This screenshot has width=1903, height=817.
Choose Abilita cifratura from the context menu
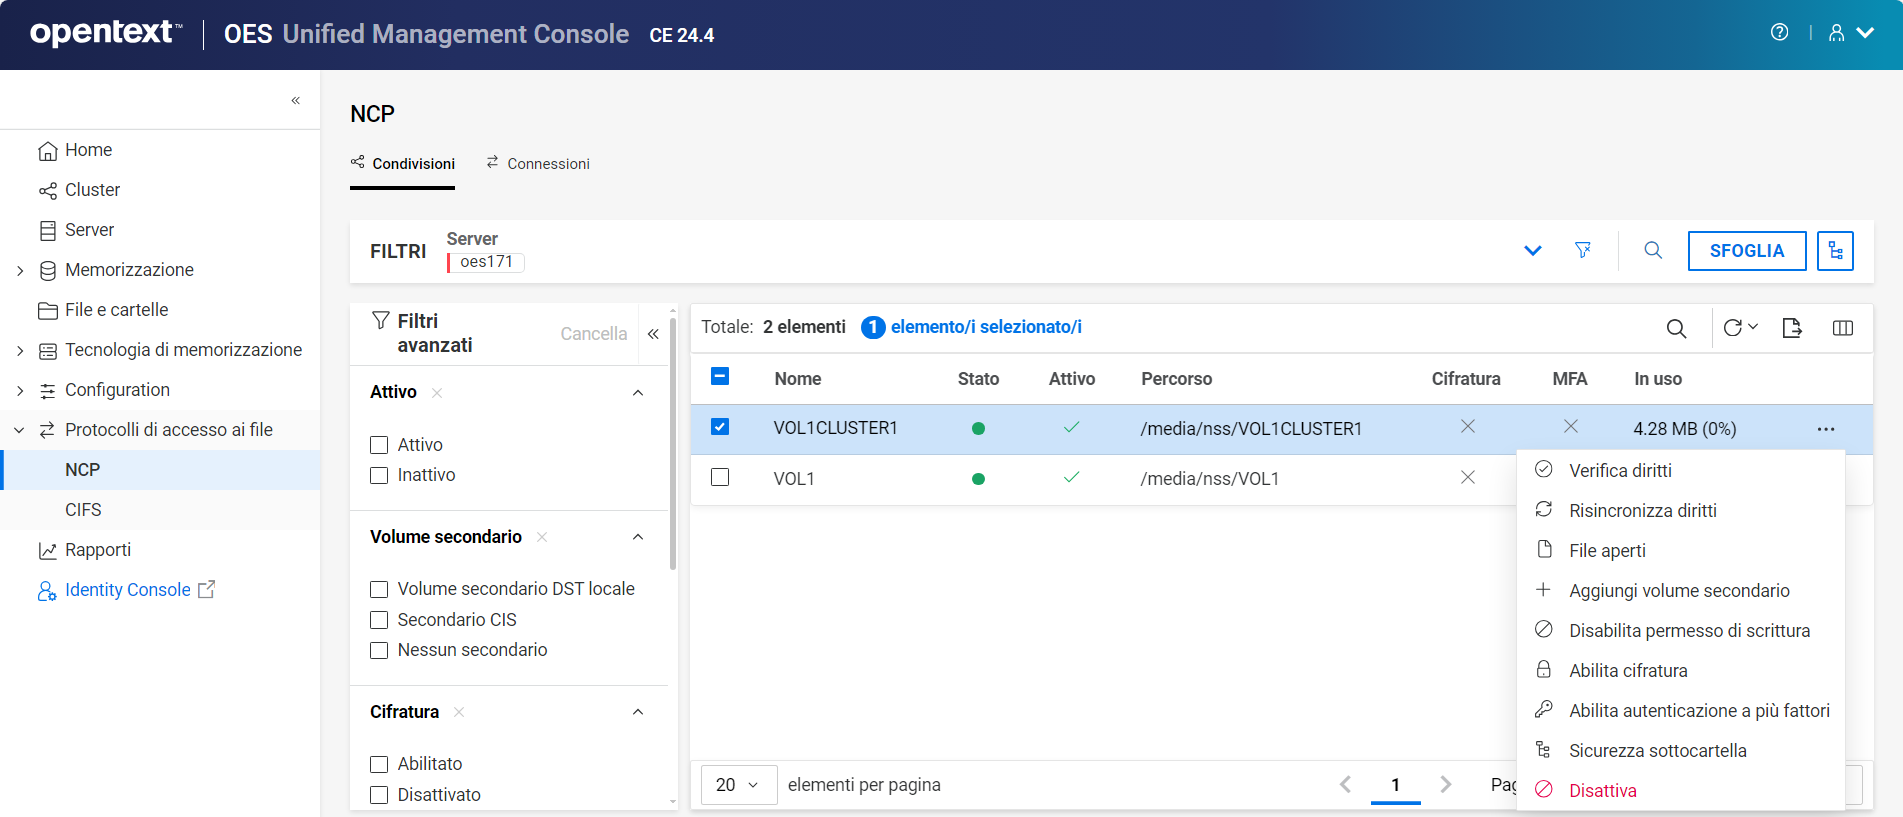pos(1627,671)
